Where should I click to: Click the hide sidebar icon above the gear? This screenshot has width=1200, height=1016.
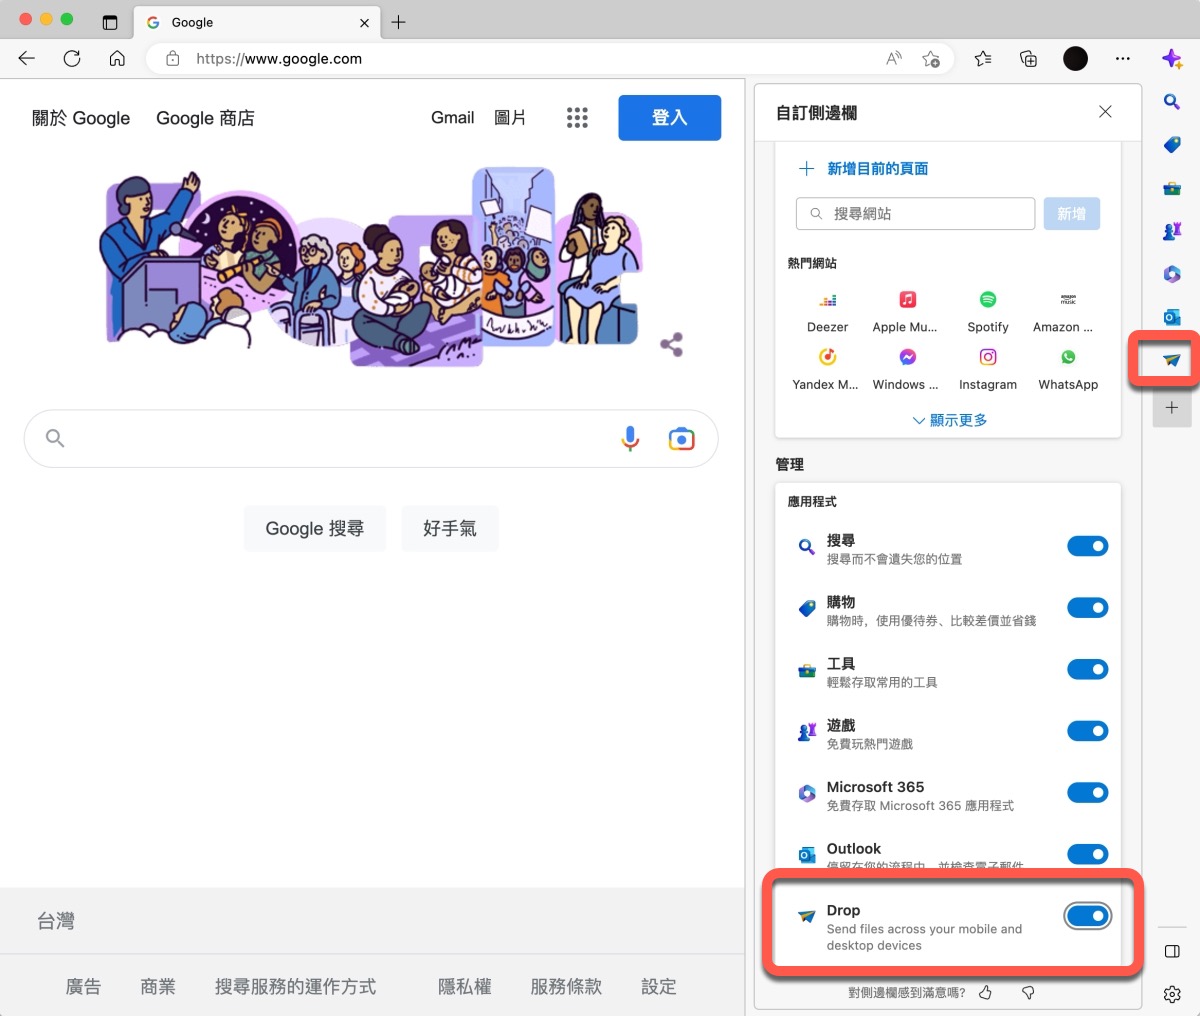[1172, 951]
